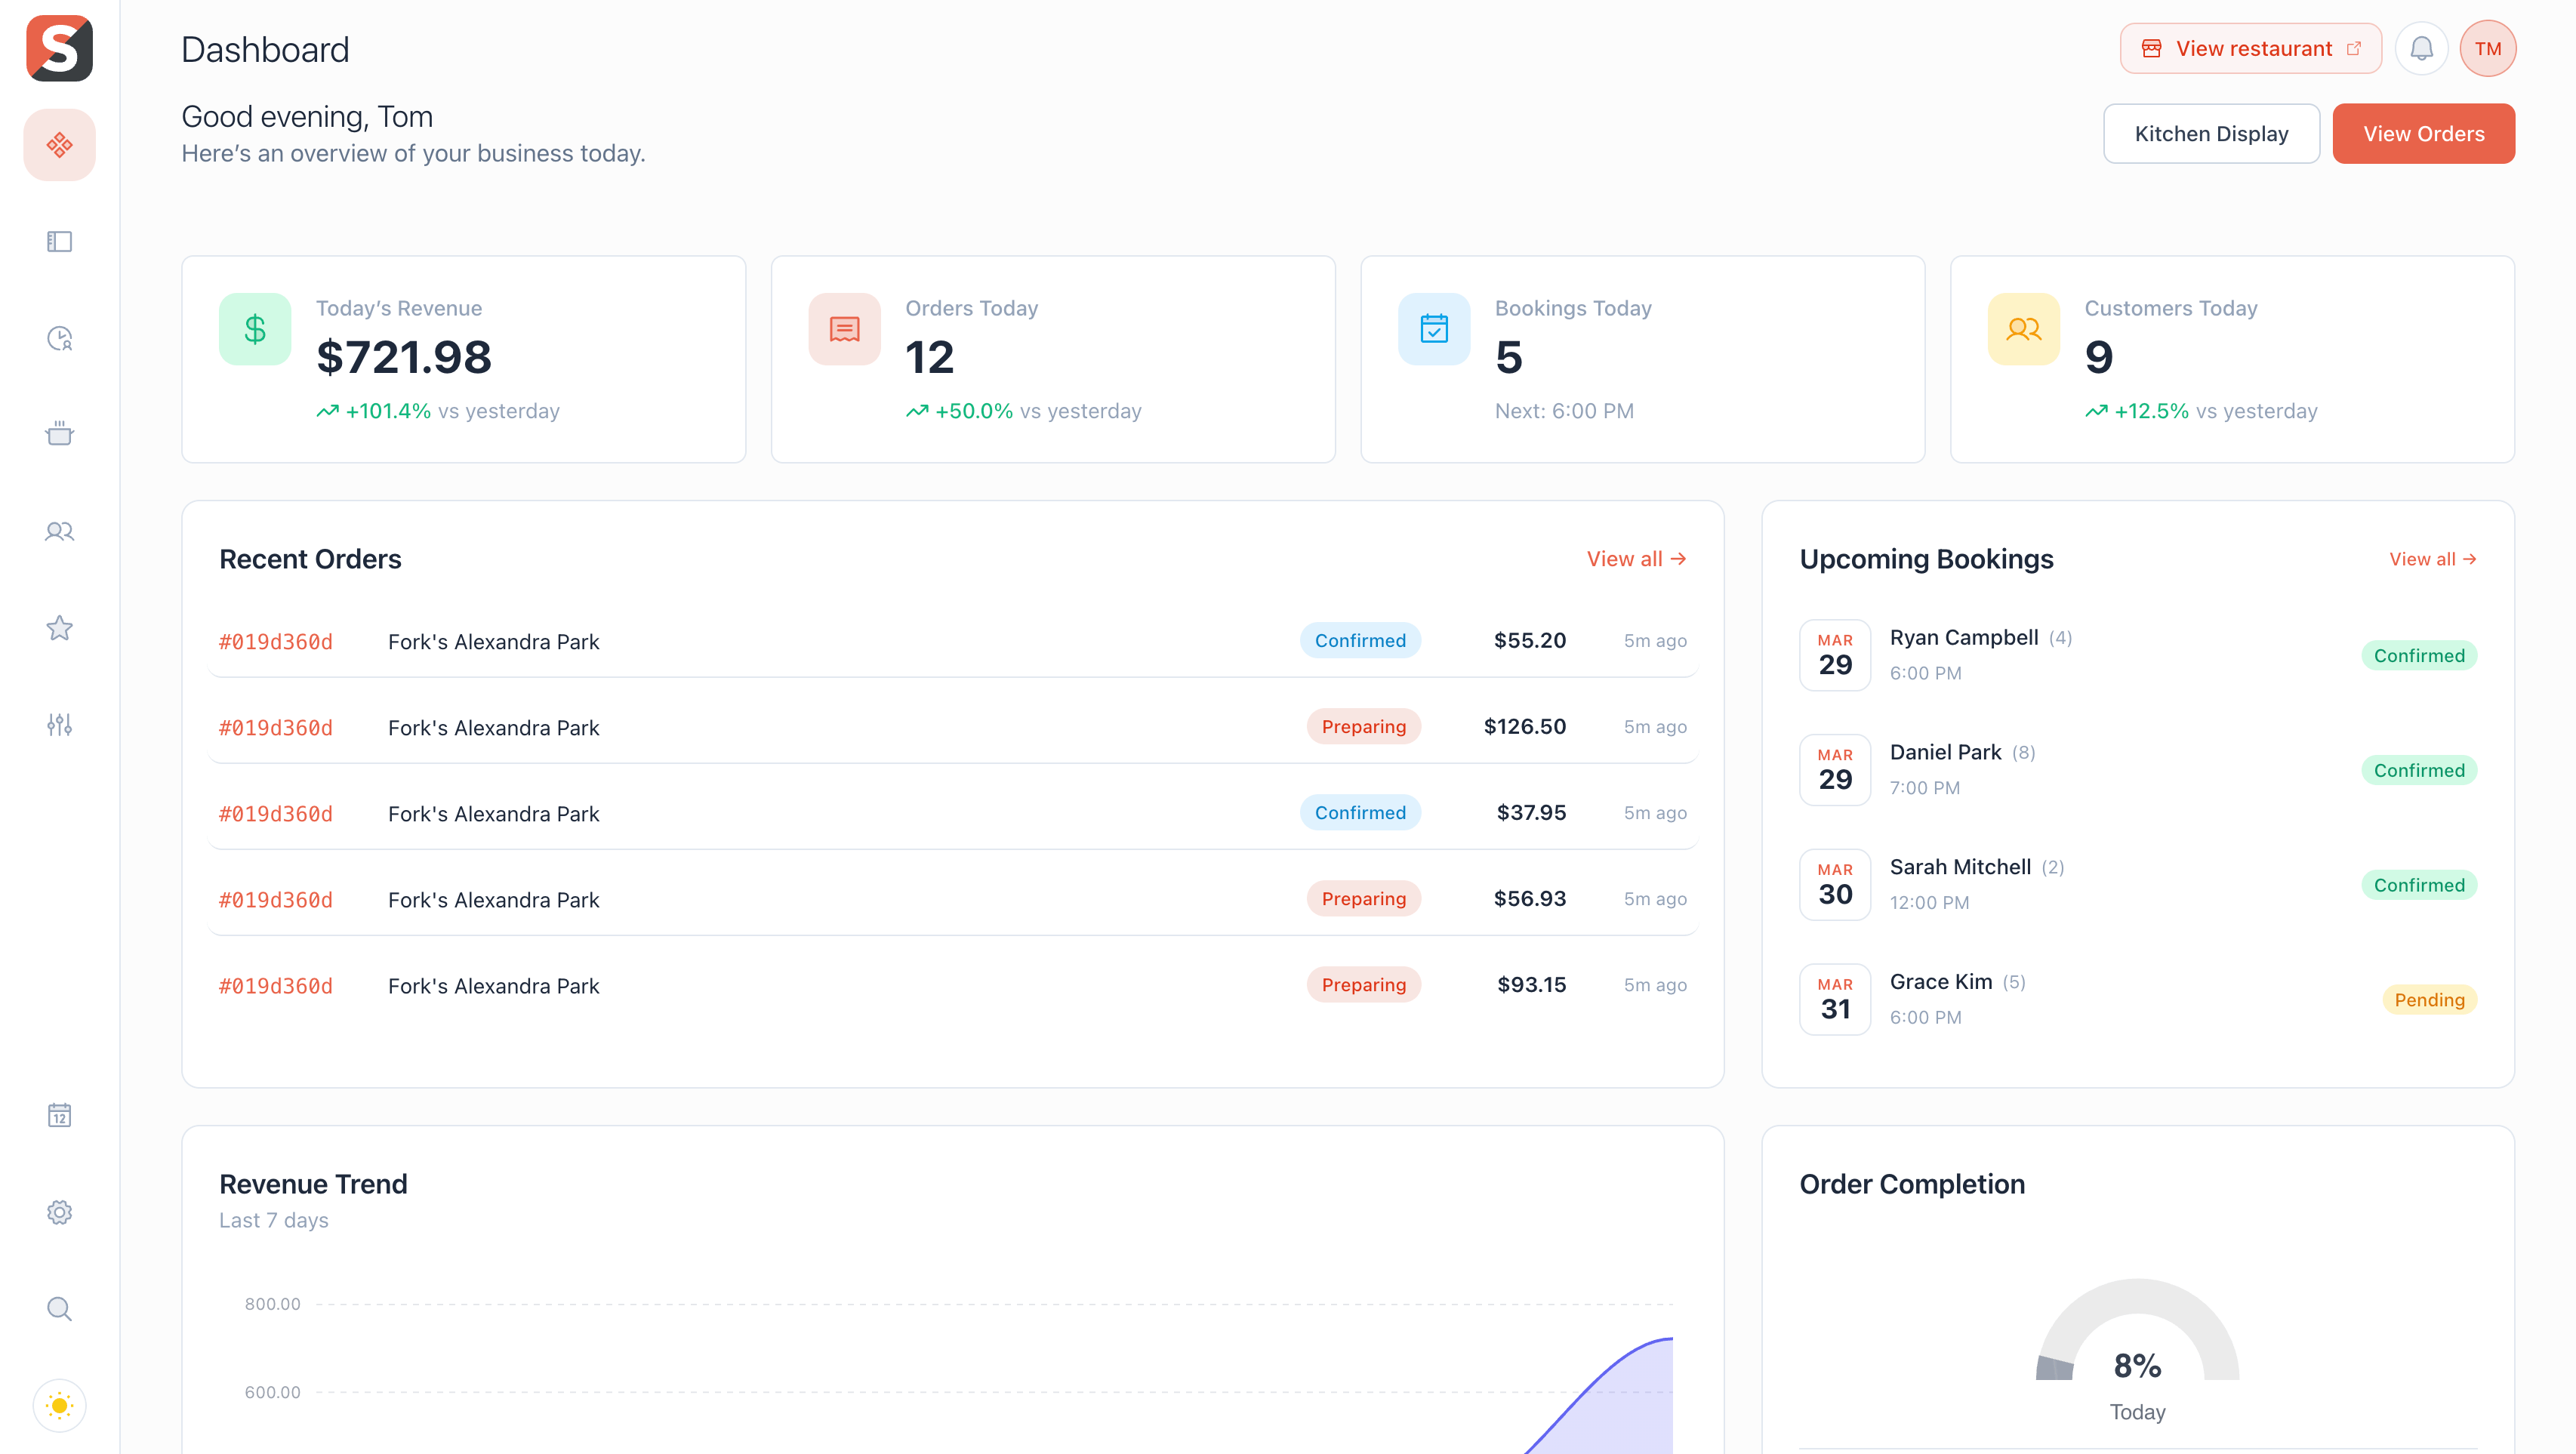Toggle light/dark theme with sun icon
2576x1454 pixels.
pyautogui.click(x=59, y=1405)
